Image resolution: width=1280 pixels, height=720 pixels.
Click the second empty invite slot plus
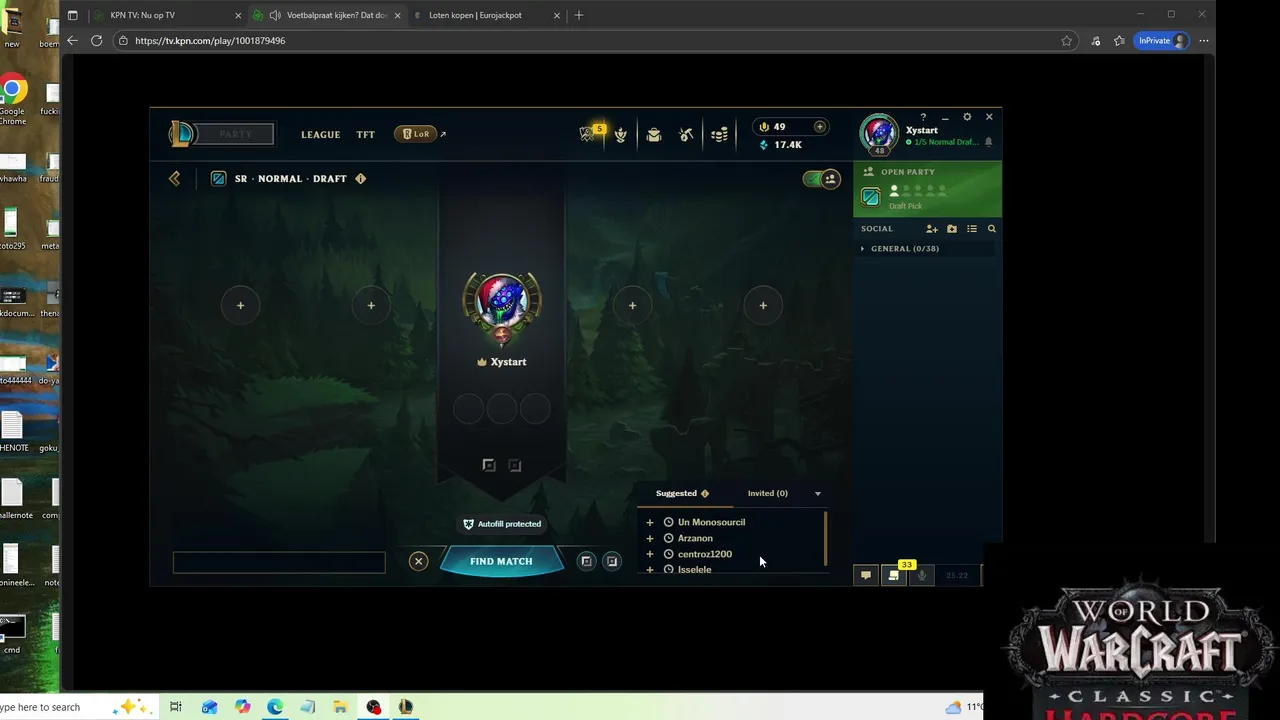371,305
